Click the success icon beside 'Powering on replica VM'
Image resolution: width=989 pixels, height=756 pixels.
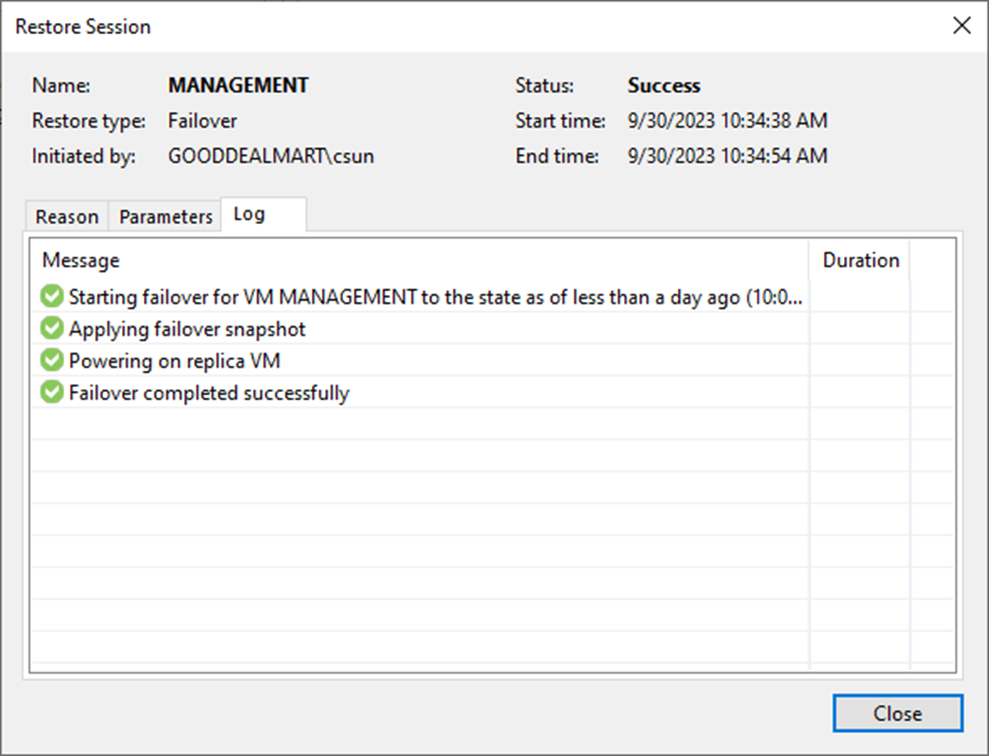coord(52,361)
